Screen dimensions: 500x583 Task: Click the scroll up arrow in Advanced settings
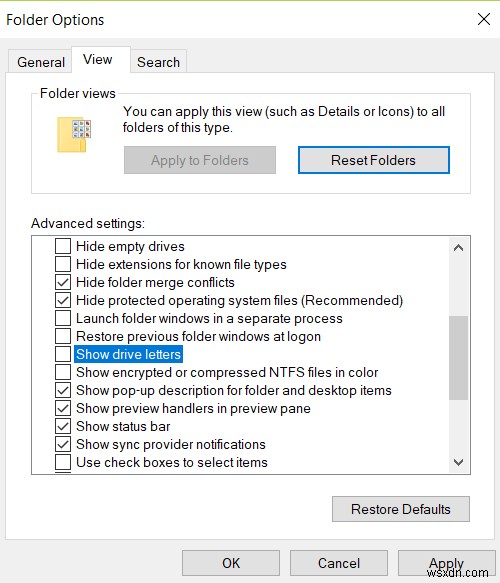pyautogui.click(x=458, y=248)
